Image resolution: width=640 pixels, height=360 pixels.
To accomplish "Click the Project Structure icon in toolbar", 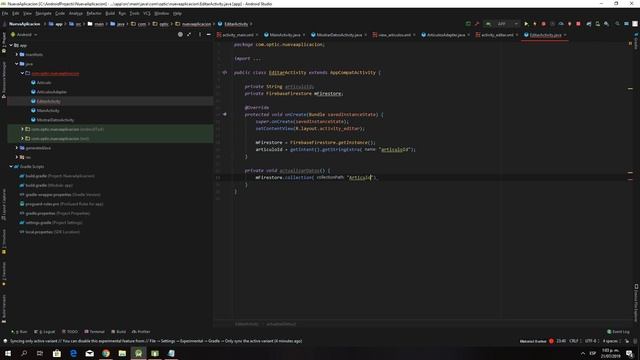I will tap(626, 24).
